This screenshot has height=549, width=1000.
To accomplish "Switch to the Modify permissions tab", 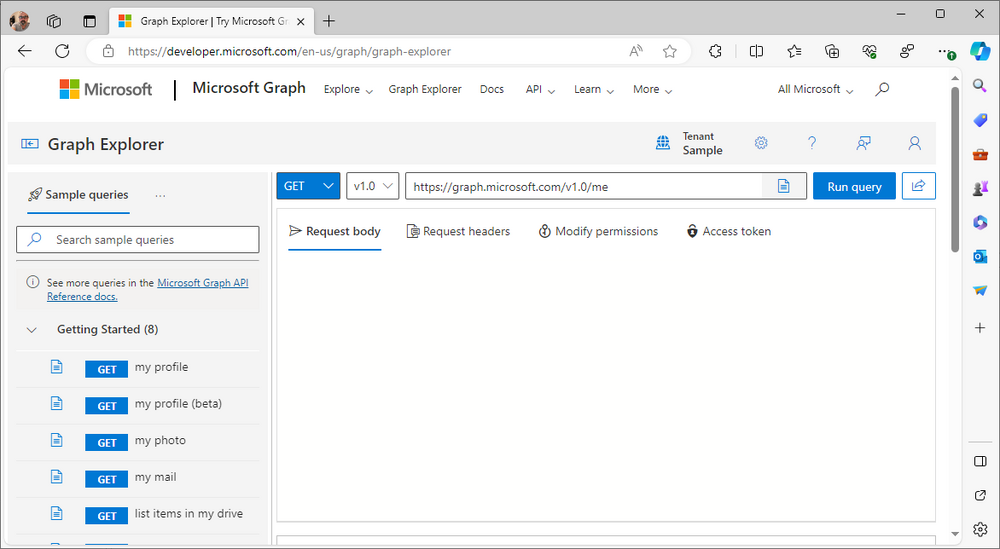I will [x=598, y=231].
